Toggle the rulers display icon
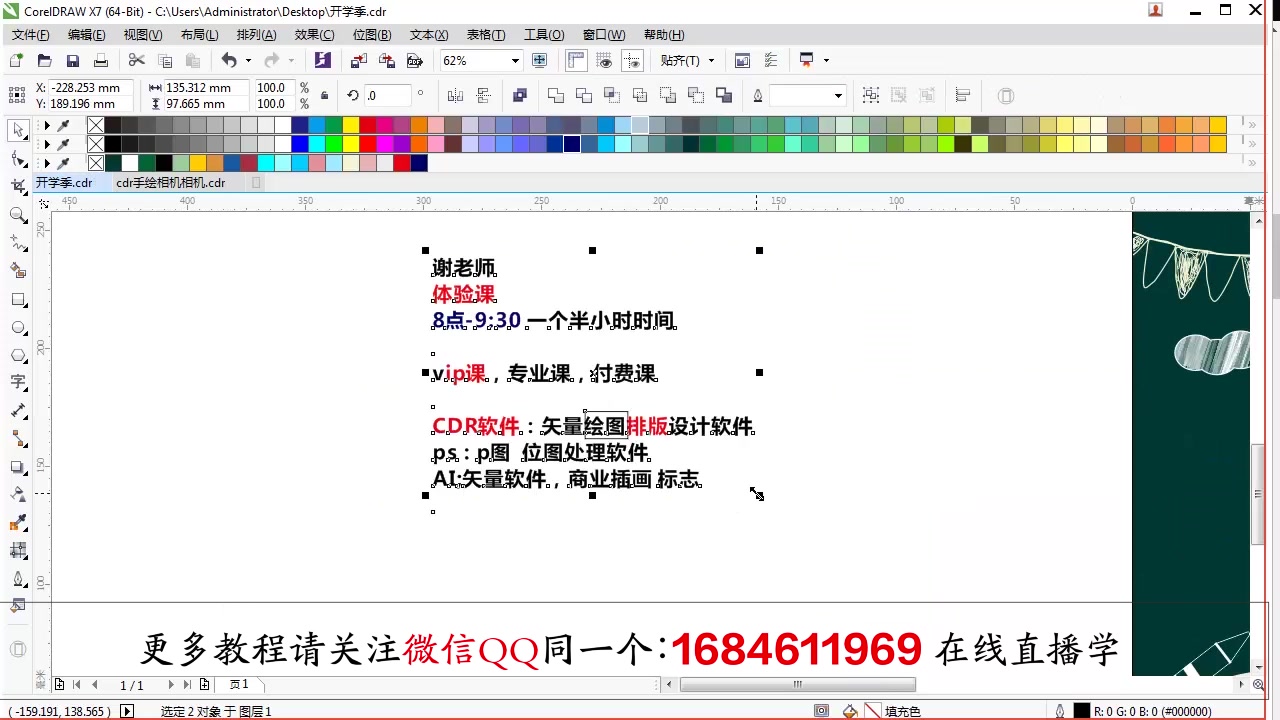1280x720 pixels. (x=575, y=60)
